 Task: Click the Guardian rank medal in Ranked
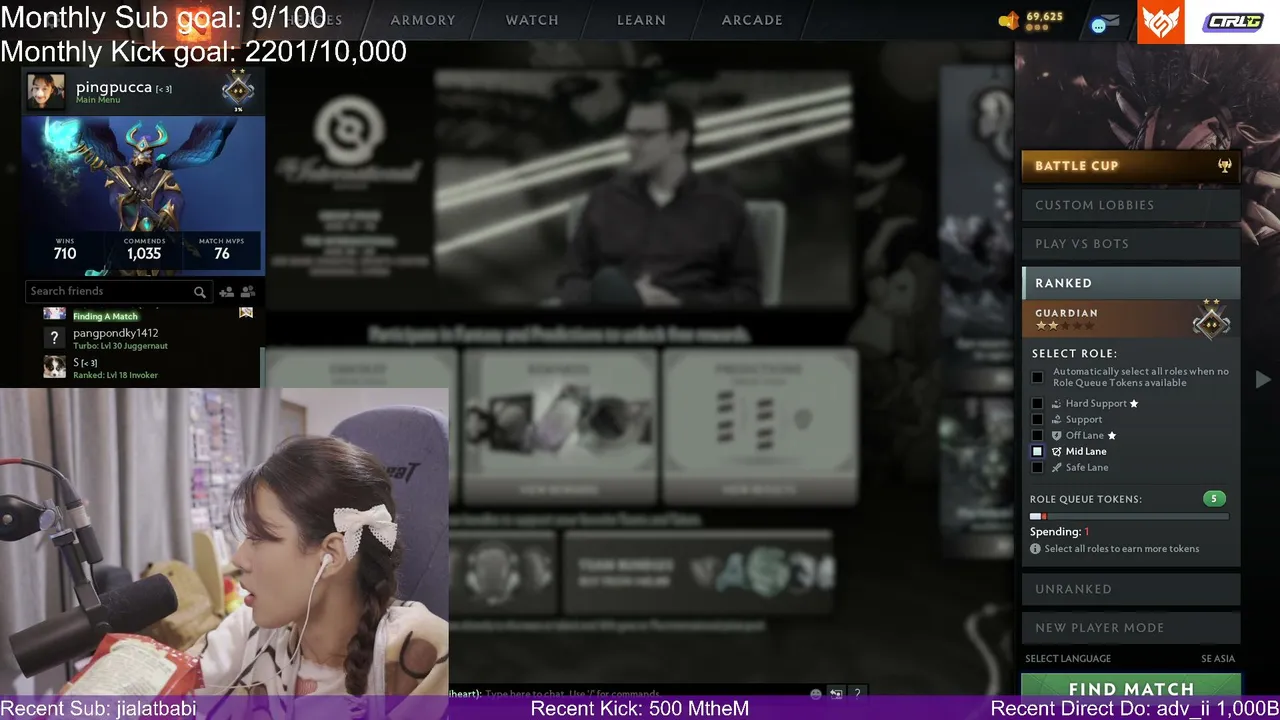(1211, 321)
